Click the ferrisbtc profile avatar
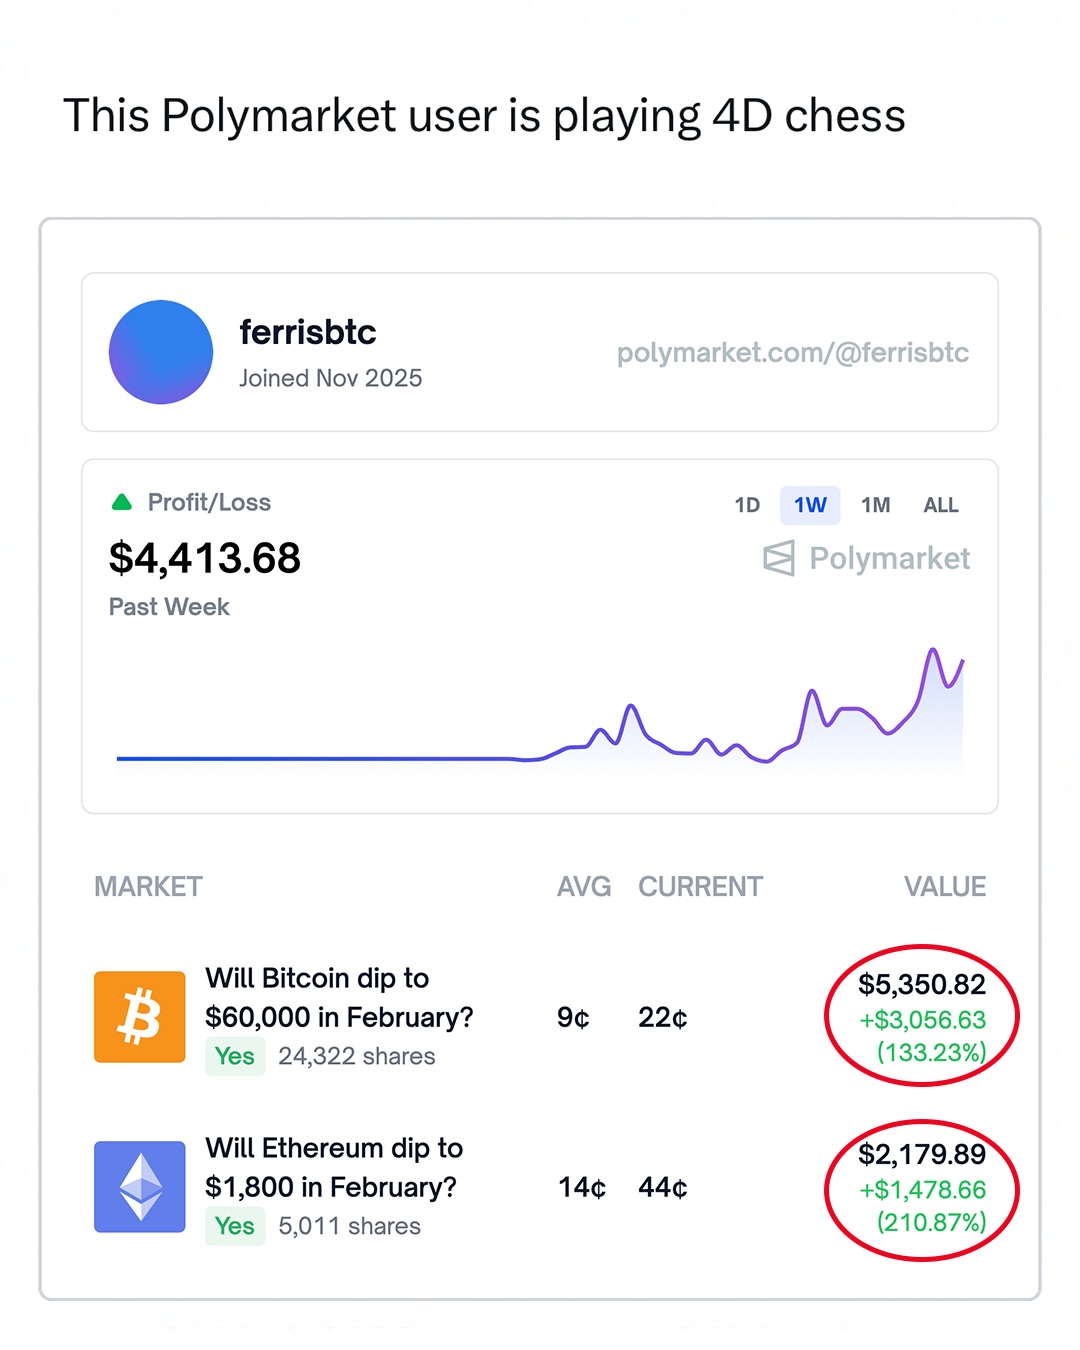The image size is (1080, 1350). click(161, 352)
